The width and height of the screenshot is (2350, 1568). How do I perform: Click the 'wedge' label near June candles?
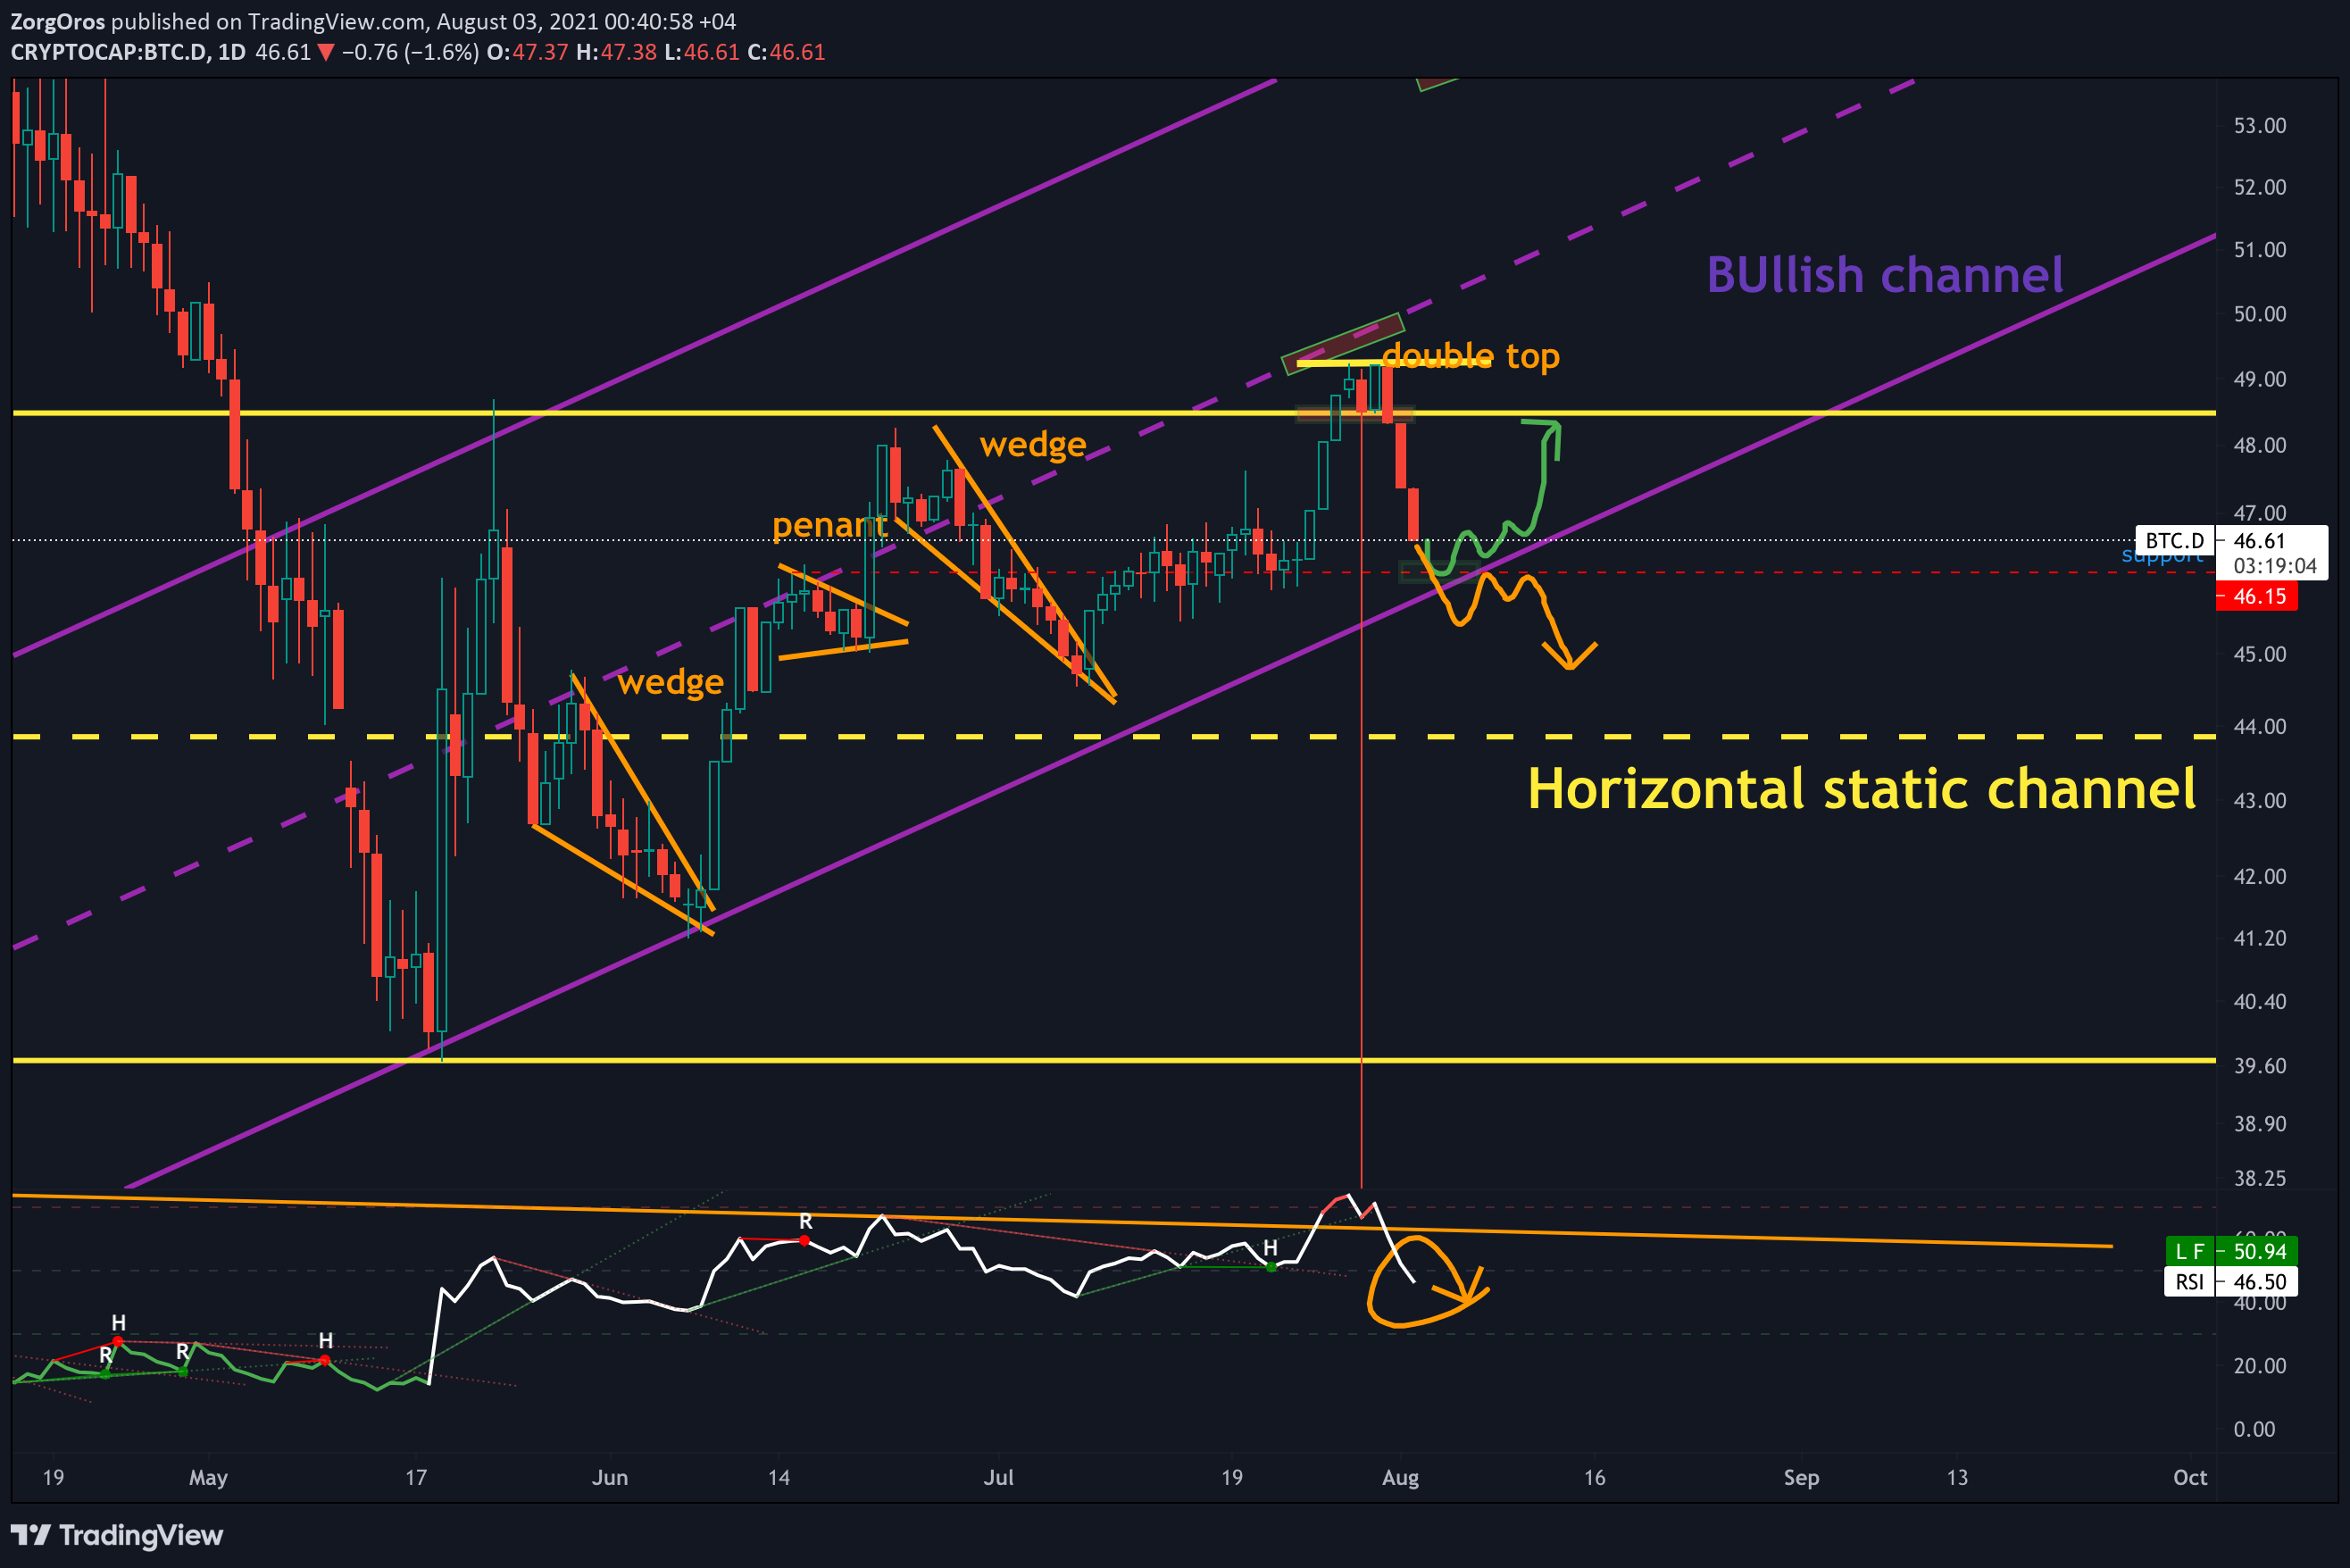670,682
